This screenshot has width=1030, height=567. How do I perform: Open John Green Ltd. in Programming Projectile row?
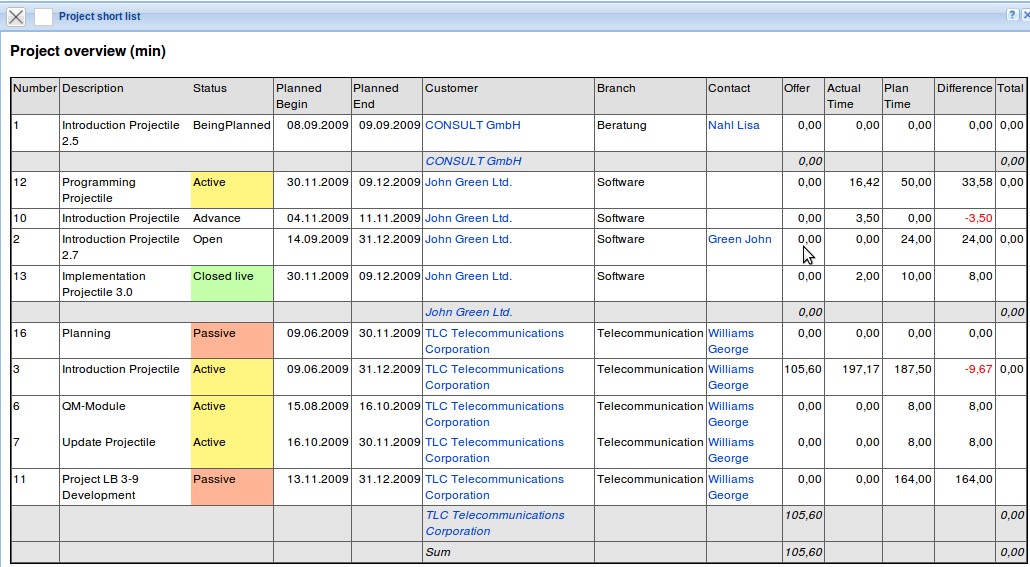pos(468,183)
